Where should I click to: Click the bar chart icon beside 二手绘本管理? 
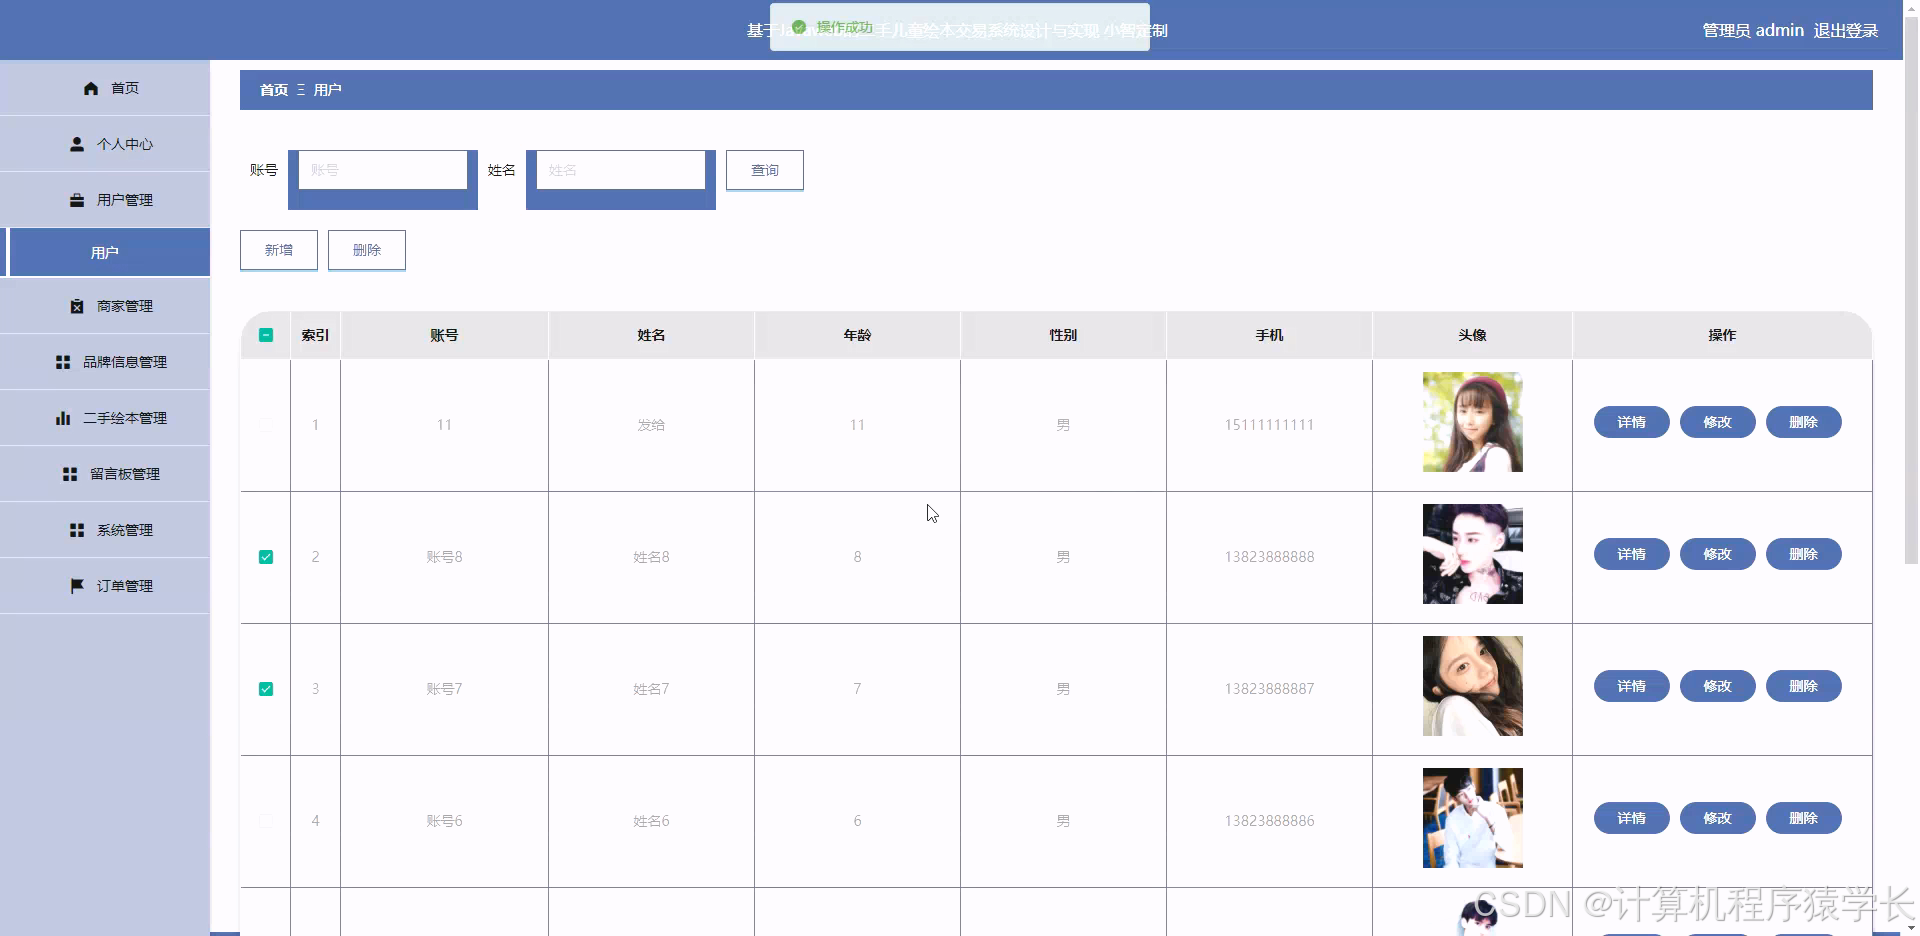click(x=63, y=418)
